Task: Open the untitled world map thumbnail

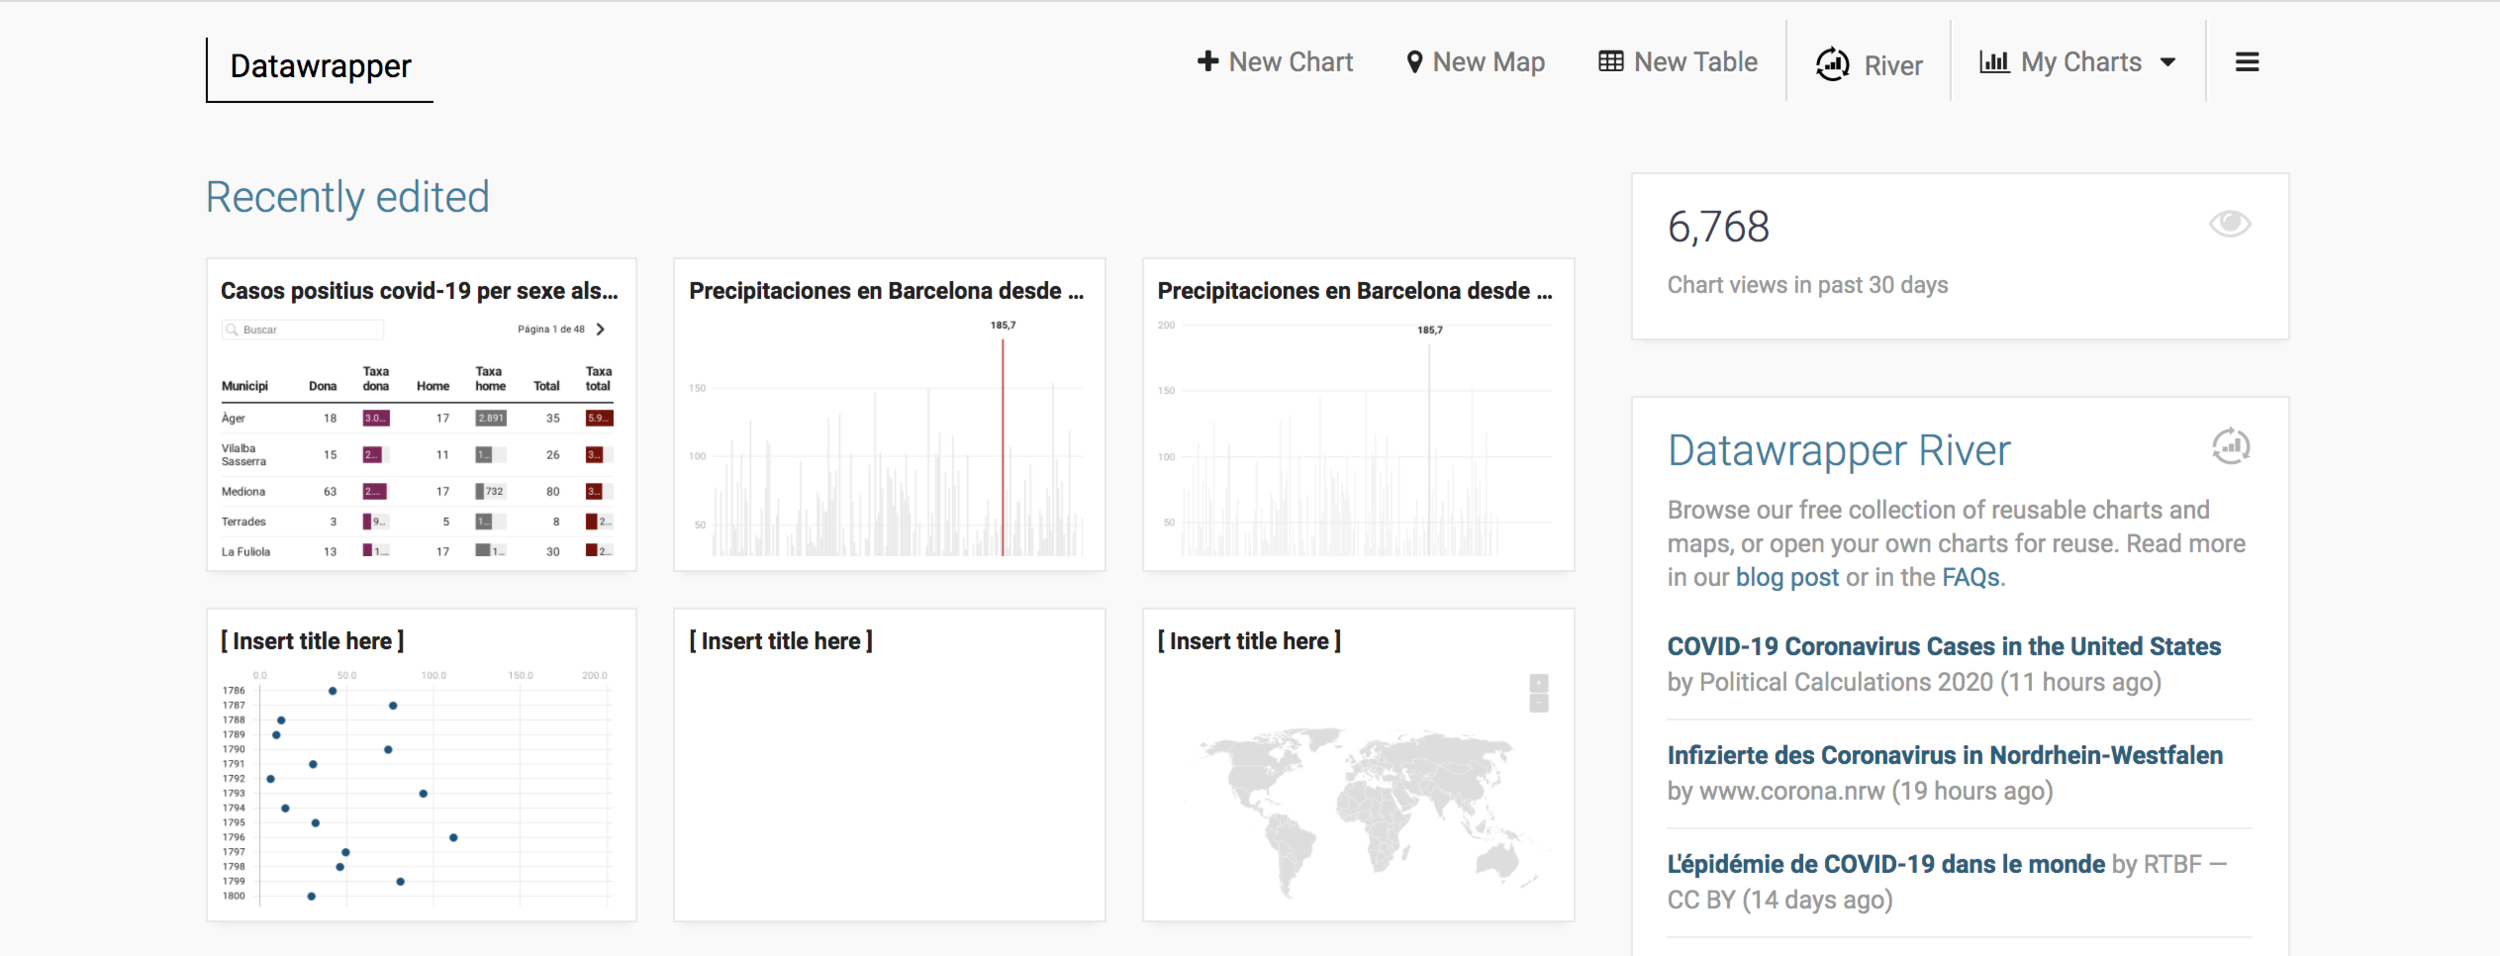Action: [1358, 765]
